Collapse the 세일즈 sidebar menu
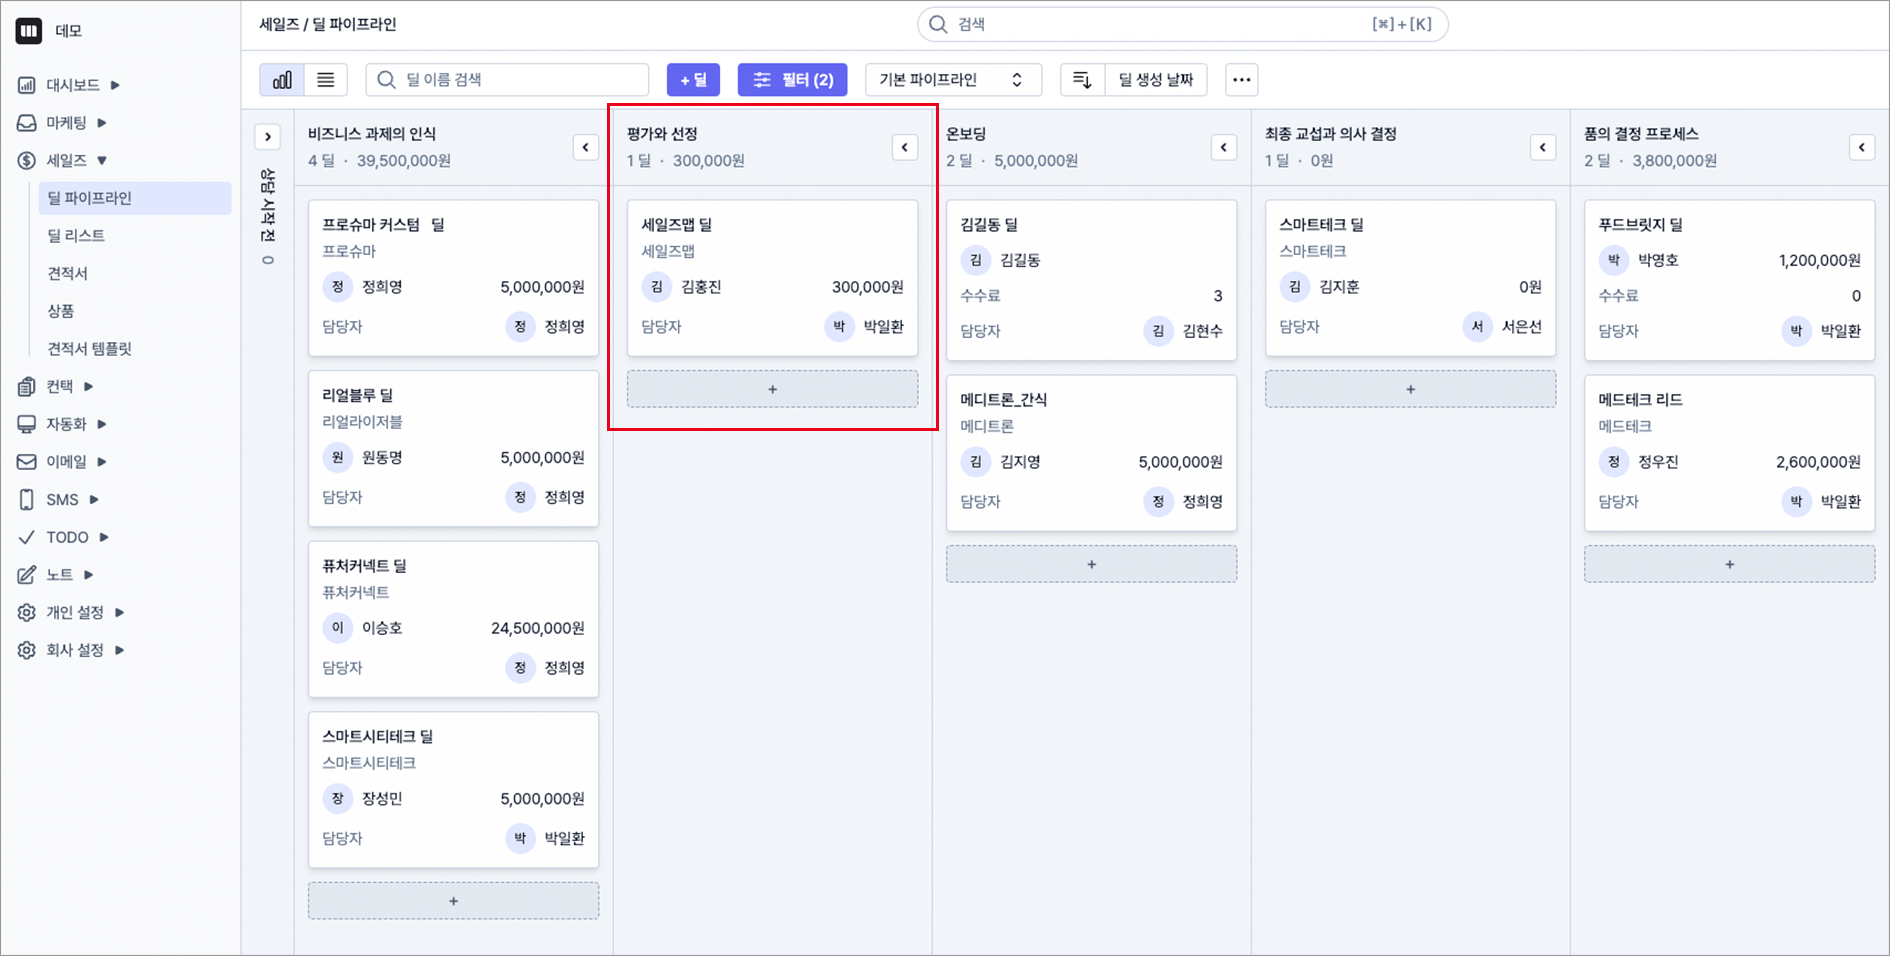This screenshot has width=1890, height=957. 102,161
